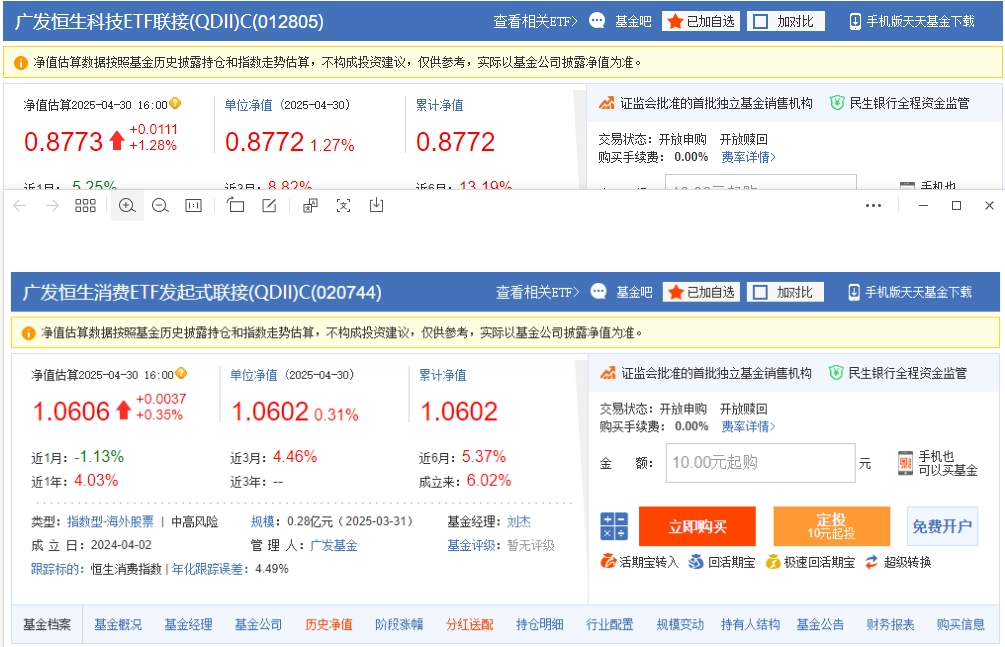Click the 年化跟踪误差 link
Screen dimensions: 1005x647
coord(207,569)
